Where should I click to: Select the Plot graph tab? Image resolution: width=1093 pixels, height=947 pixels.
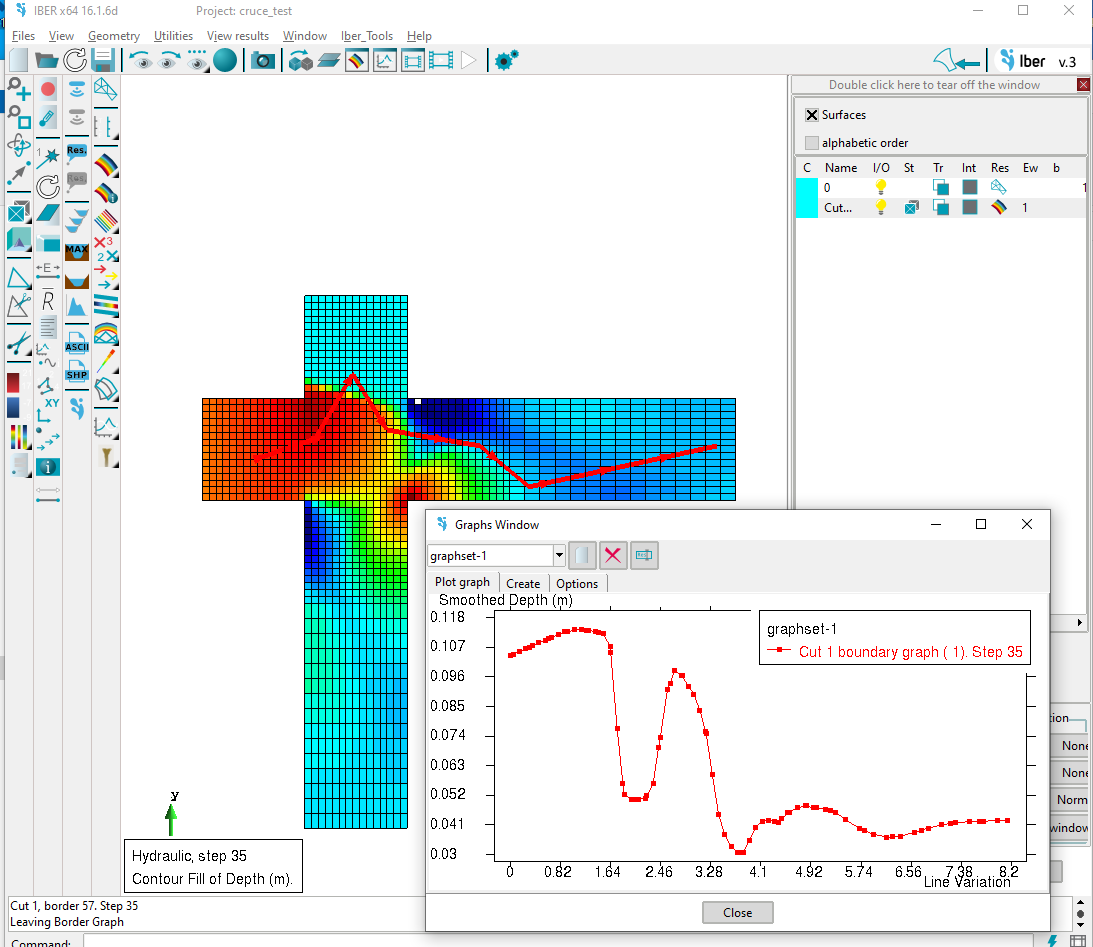462,582
